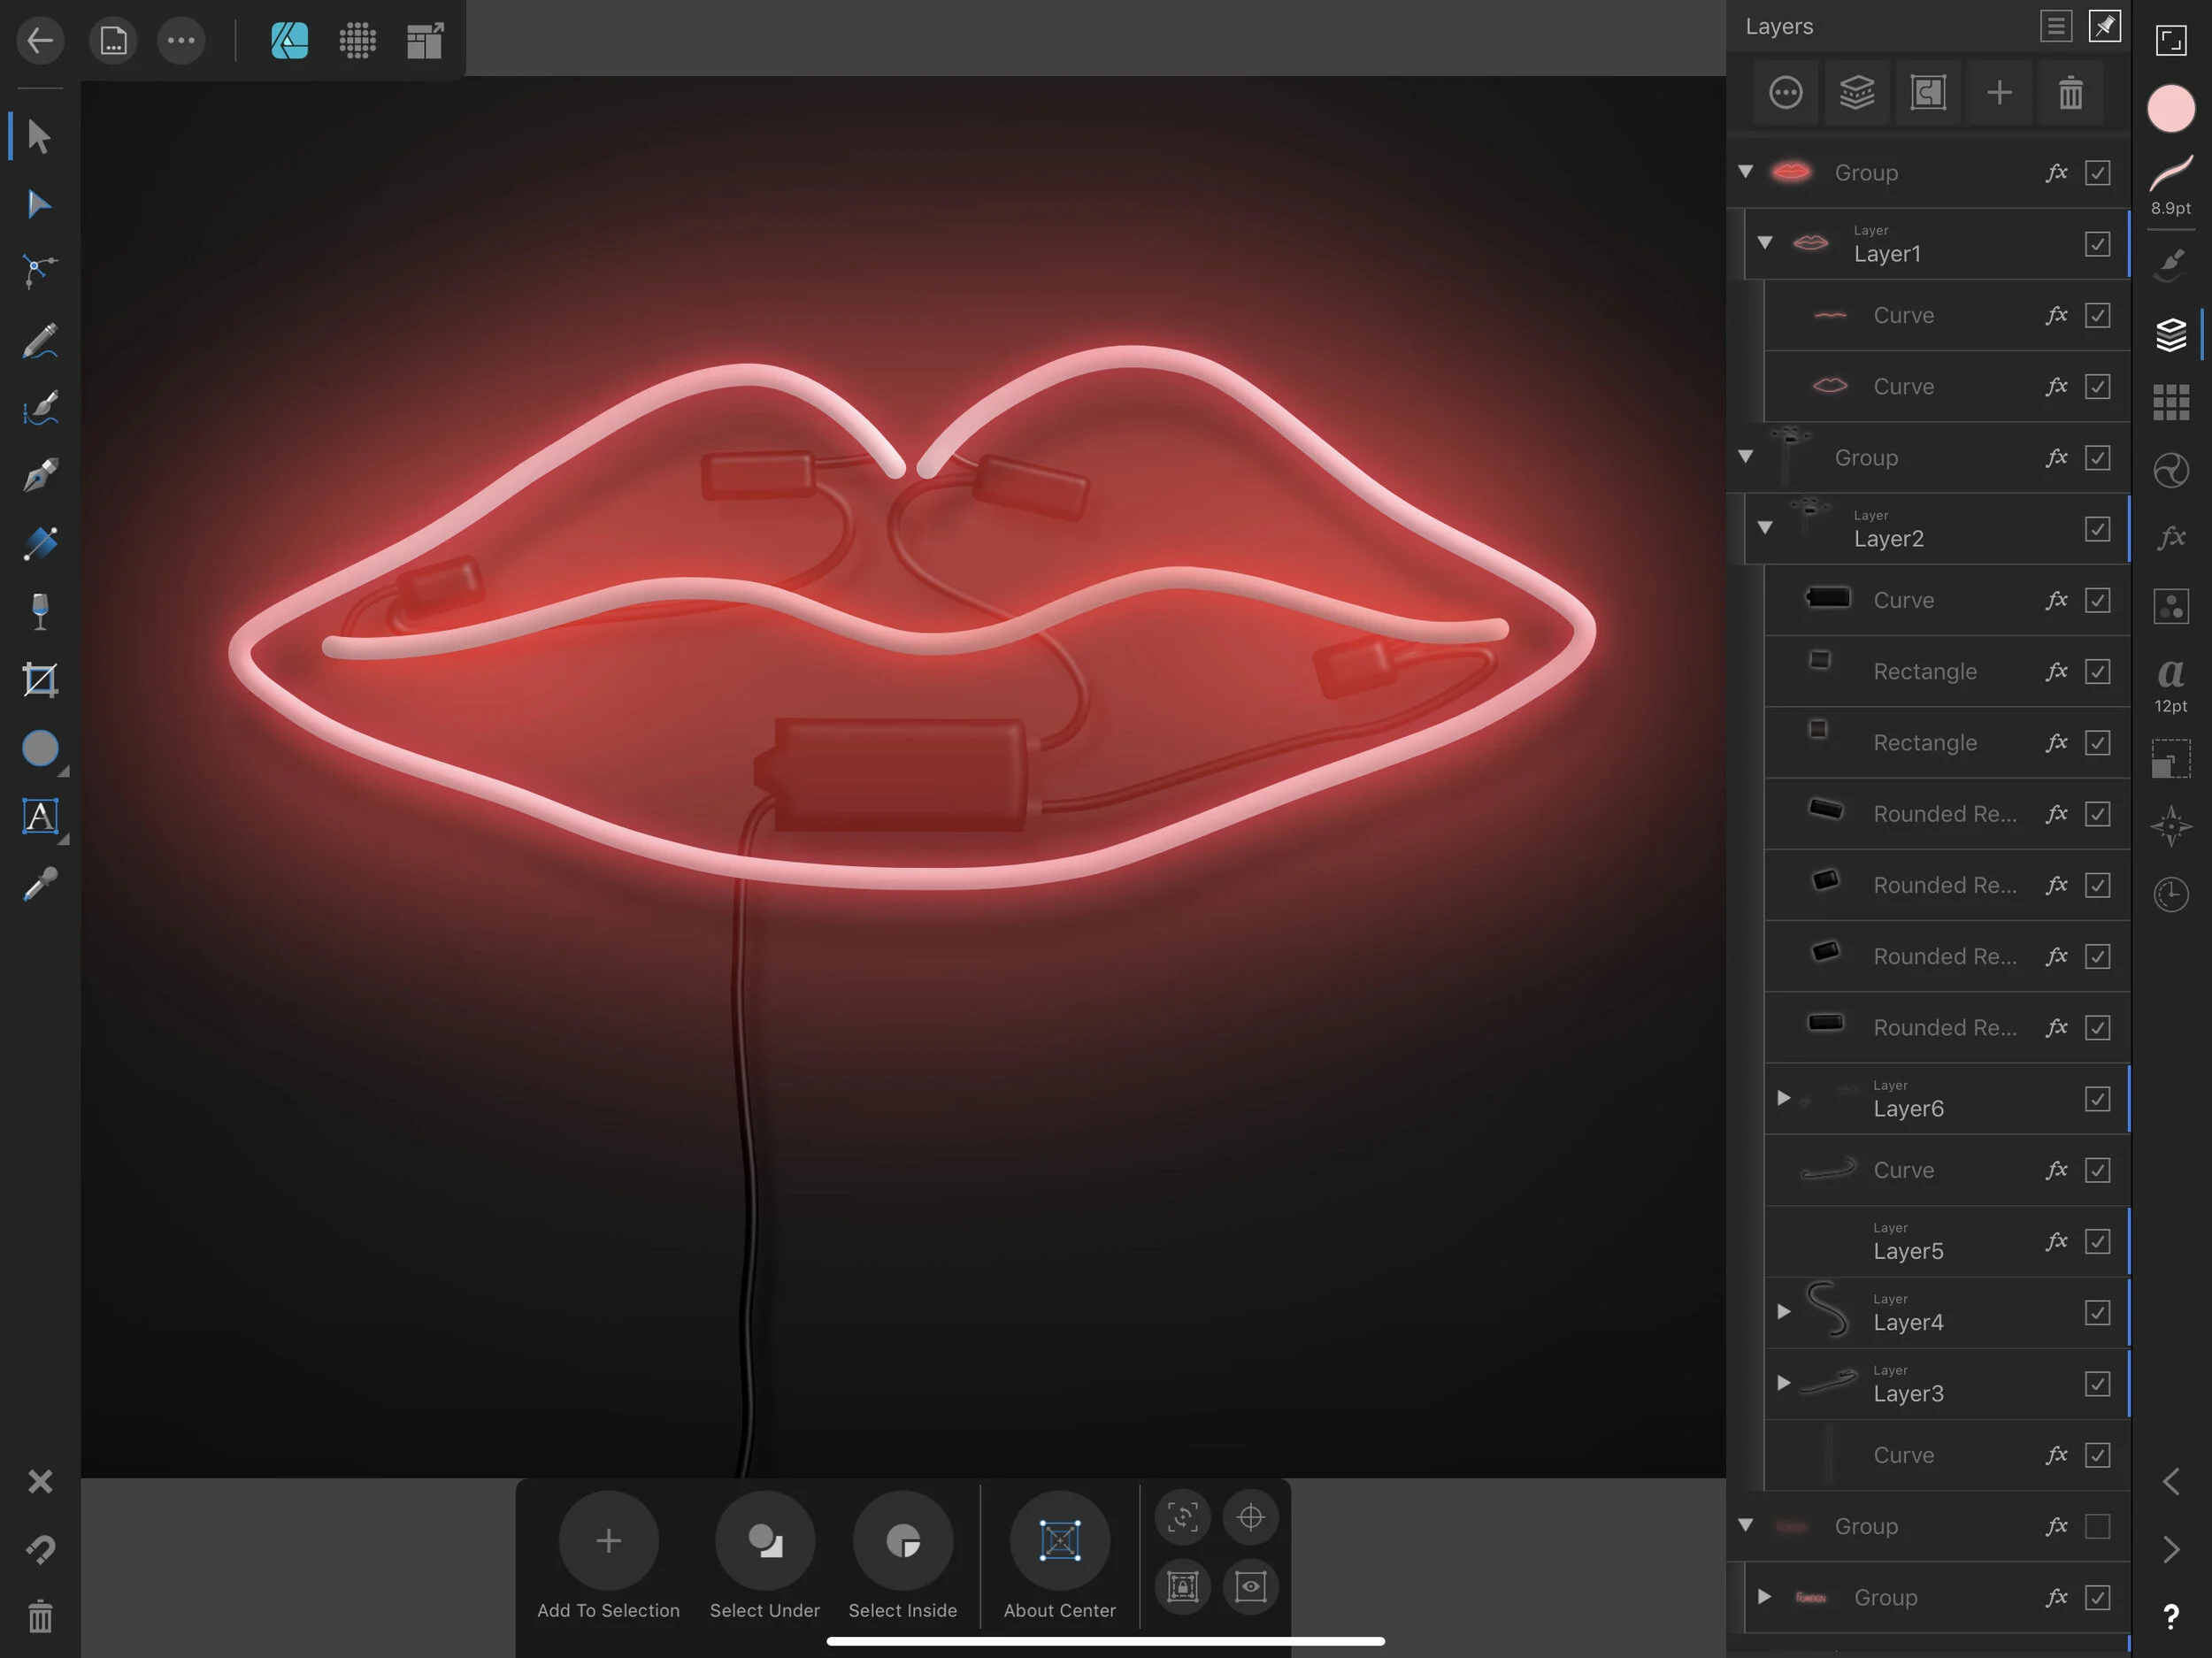Expand the Layer4 tree item
The image size is (2212, 1658).
(1783, 1311)
